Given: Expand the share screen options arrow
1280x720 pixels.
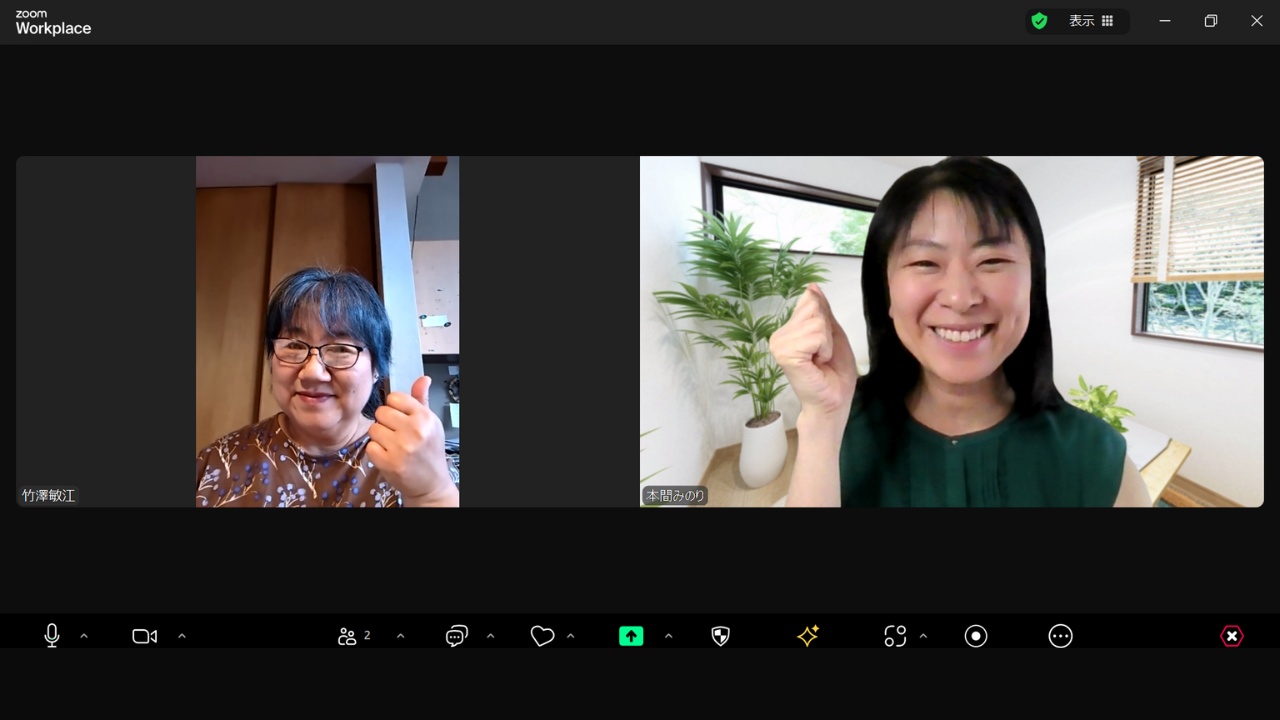Looking at the screenshot, I should pos(669,636).
